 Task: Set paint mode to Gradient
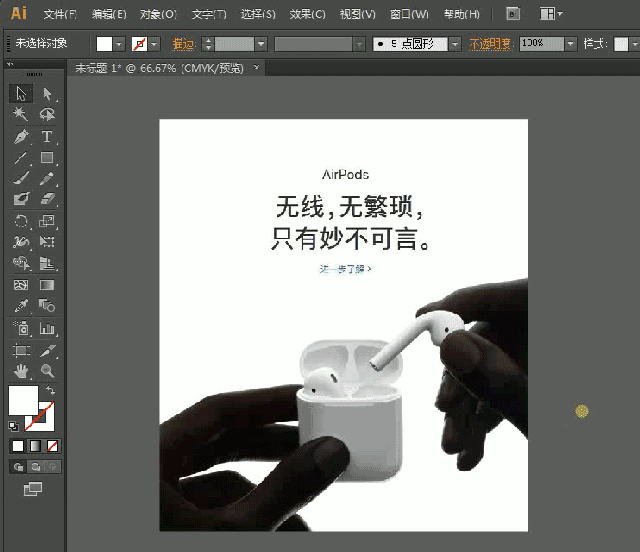pos(36,446)
